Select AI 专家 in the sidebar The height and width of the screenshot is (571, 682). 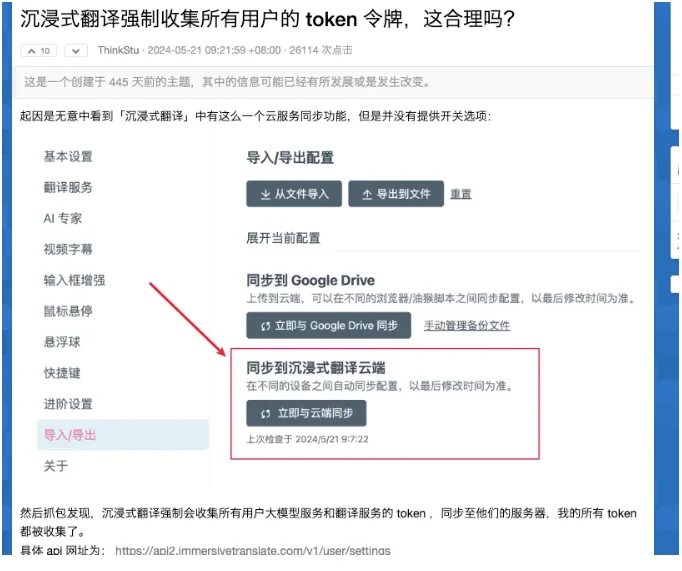[x=63, y=218]
